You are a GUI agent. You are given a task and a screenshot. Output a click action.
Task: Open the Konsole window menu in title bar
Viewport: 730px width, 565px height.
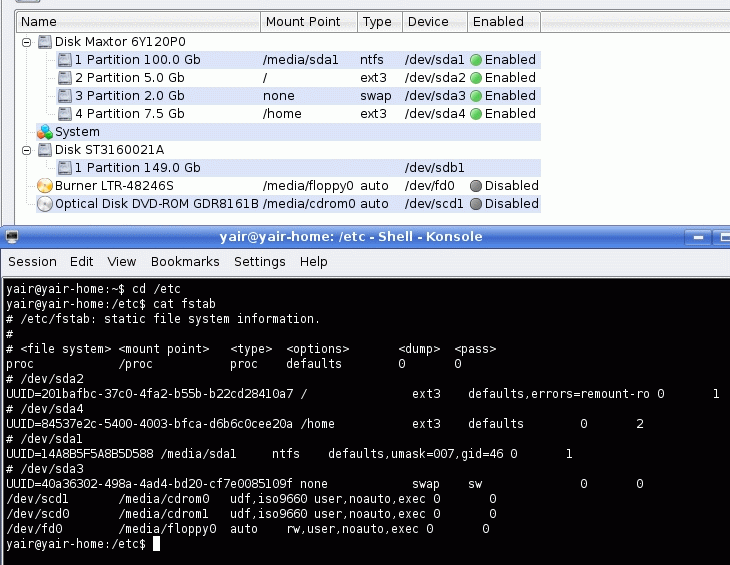pyautogui.click(x=12, y=237)
